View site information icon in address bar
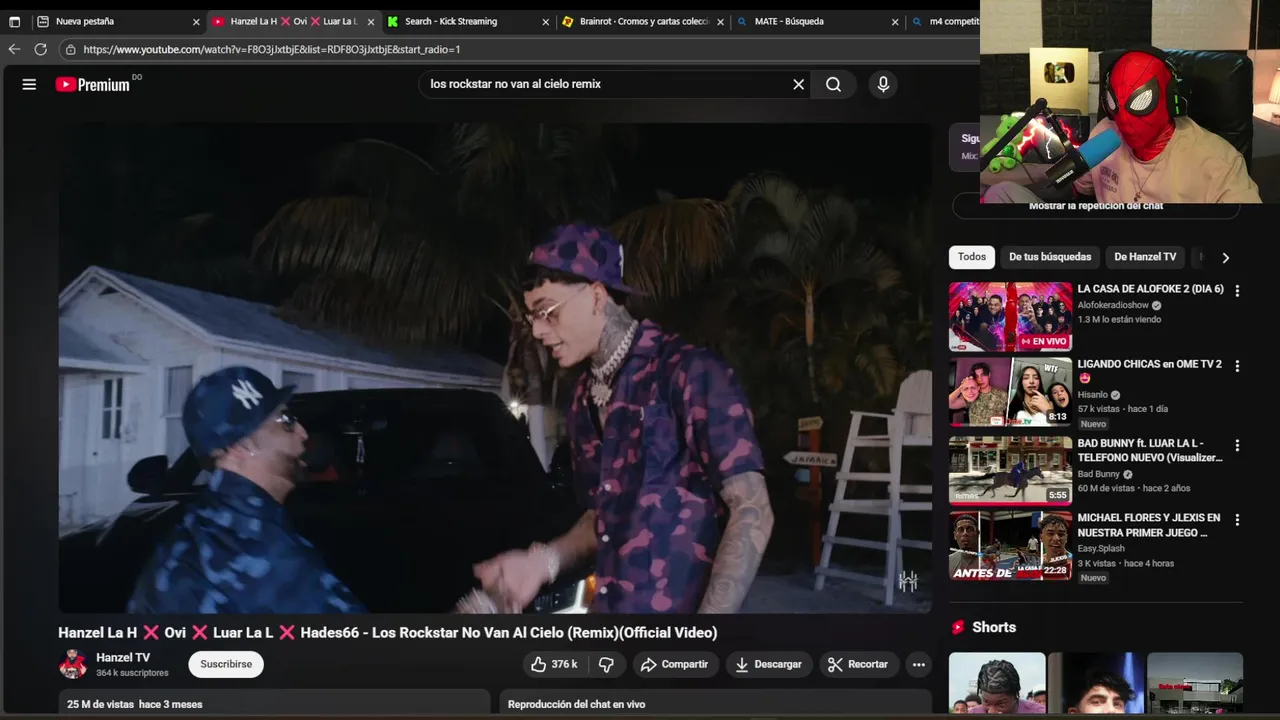1280x720 pixels. point(70,49)
